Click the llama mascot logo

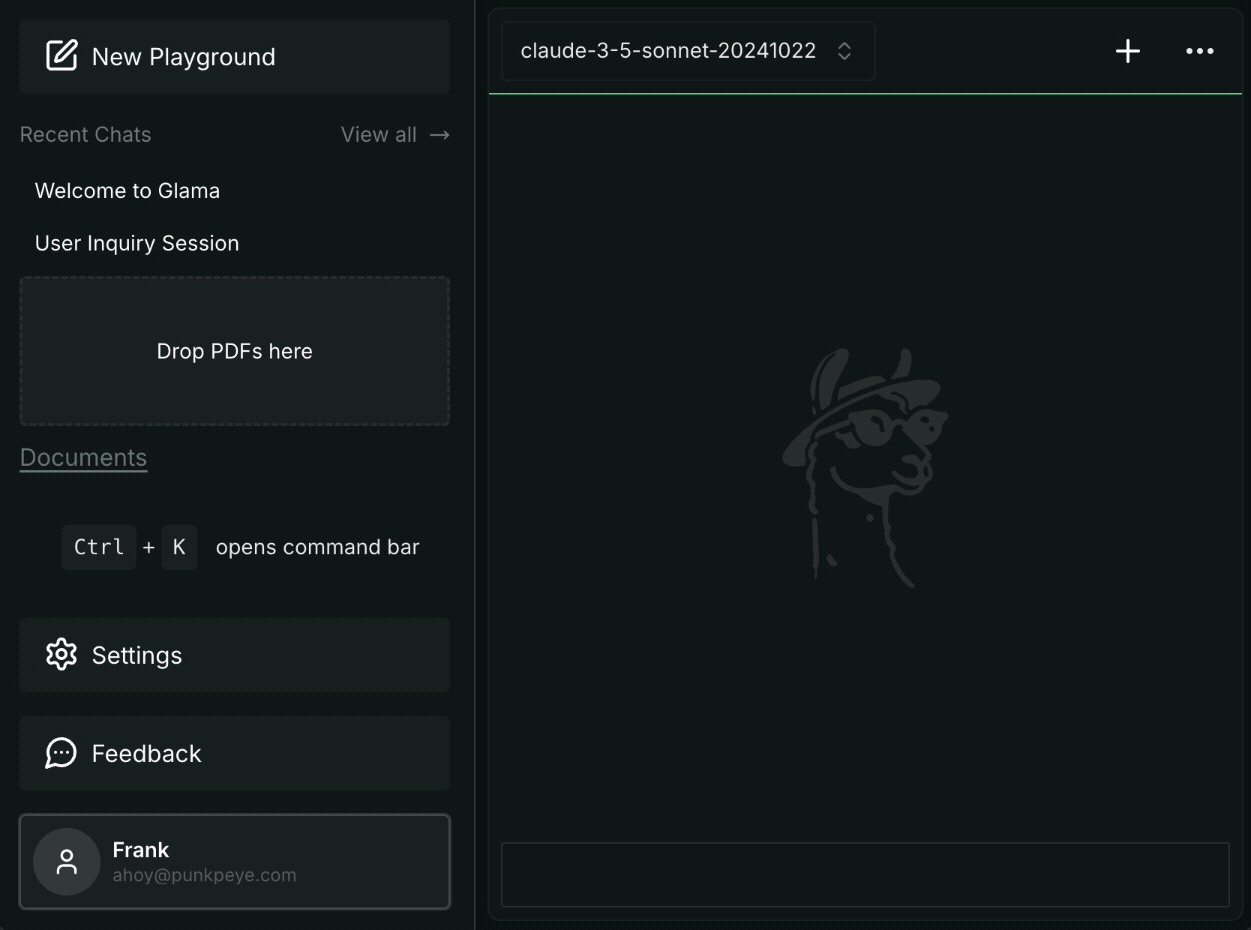click(x=865, y=467)
